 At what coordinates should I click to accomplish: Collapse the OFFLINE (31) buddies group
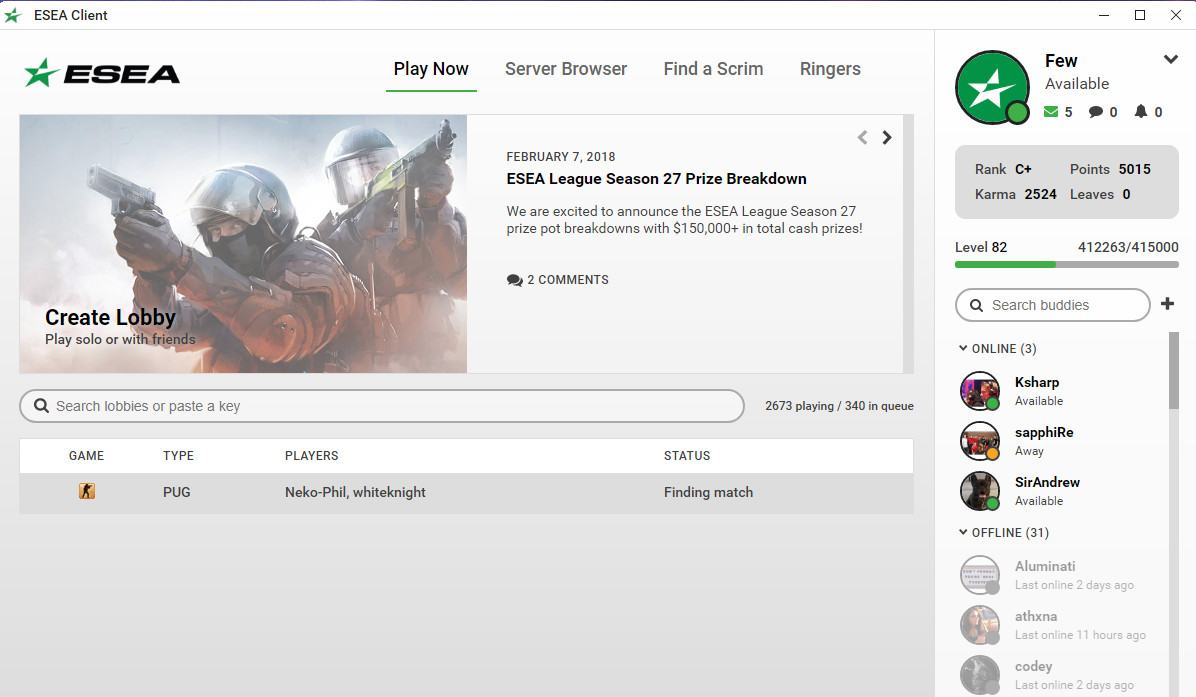963,533
